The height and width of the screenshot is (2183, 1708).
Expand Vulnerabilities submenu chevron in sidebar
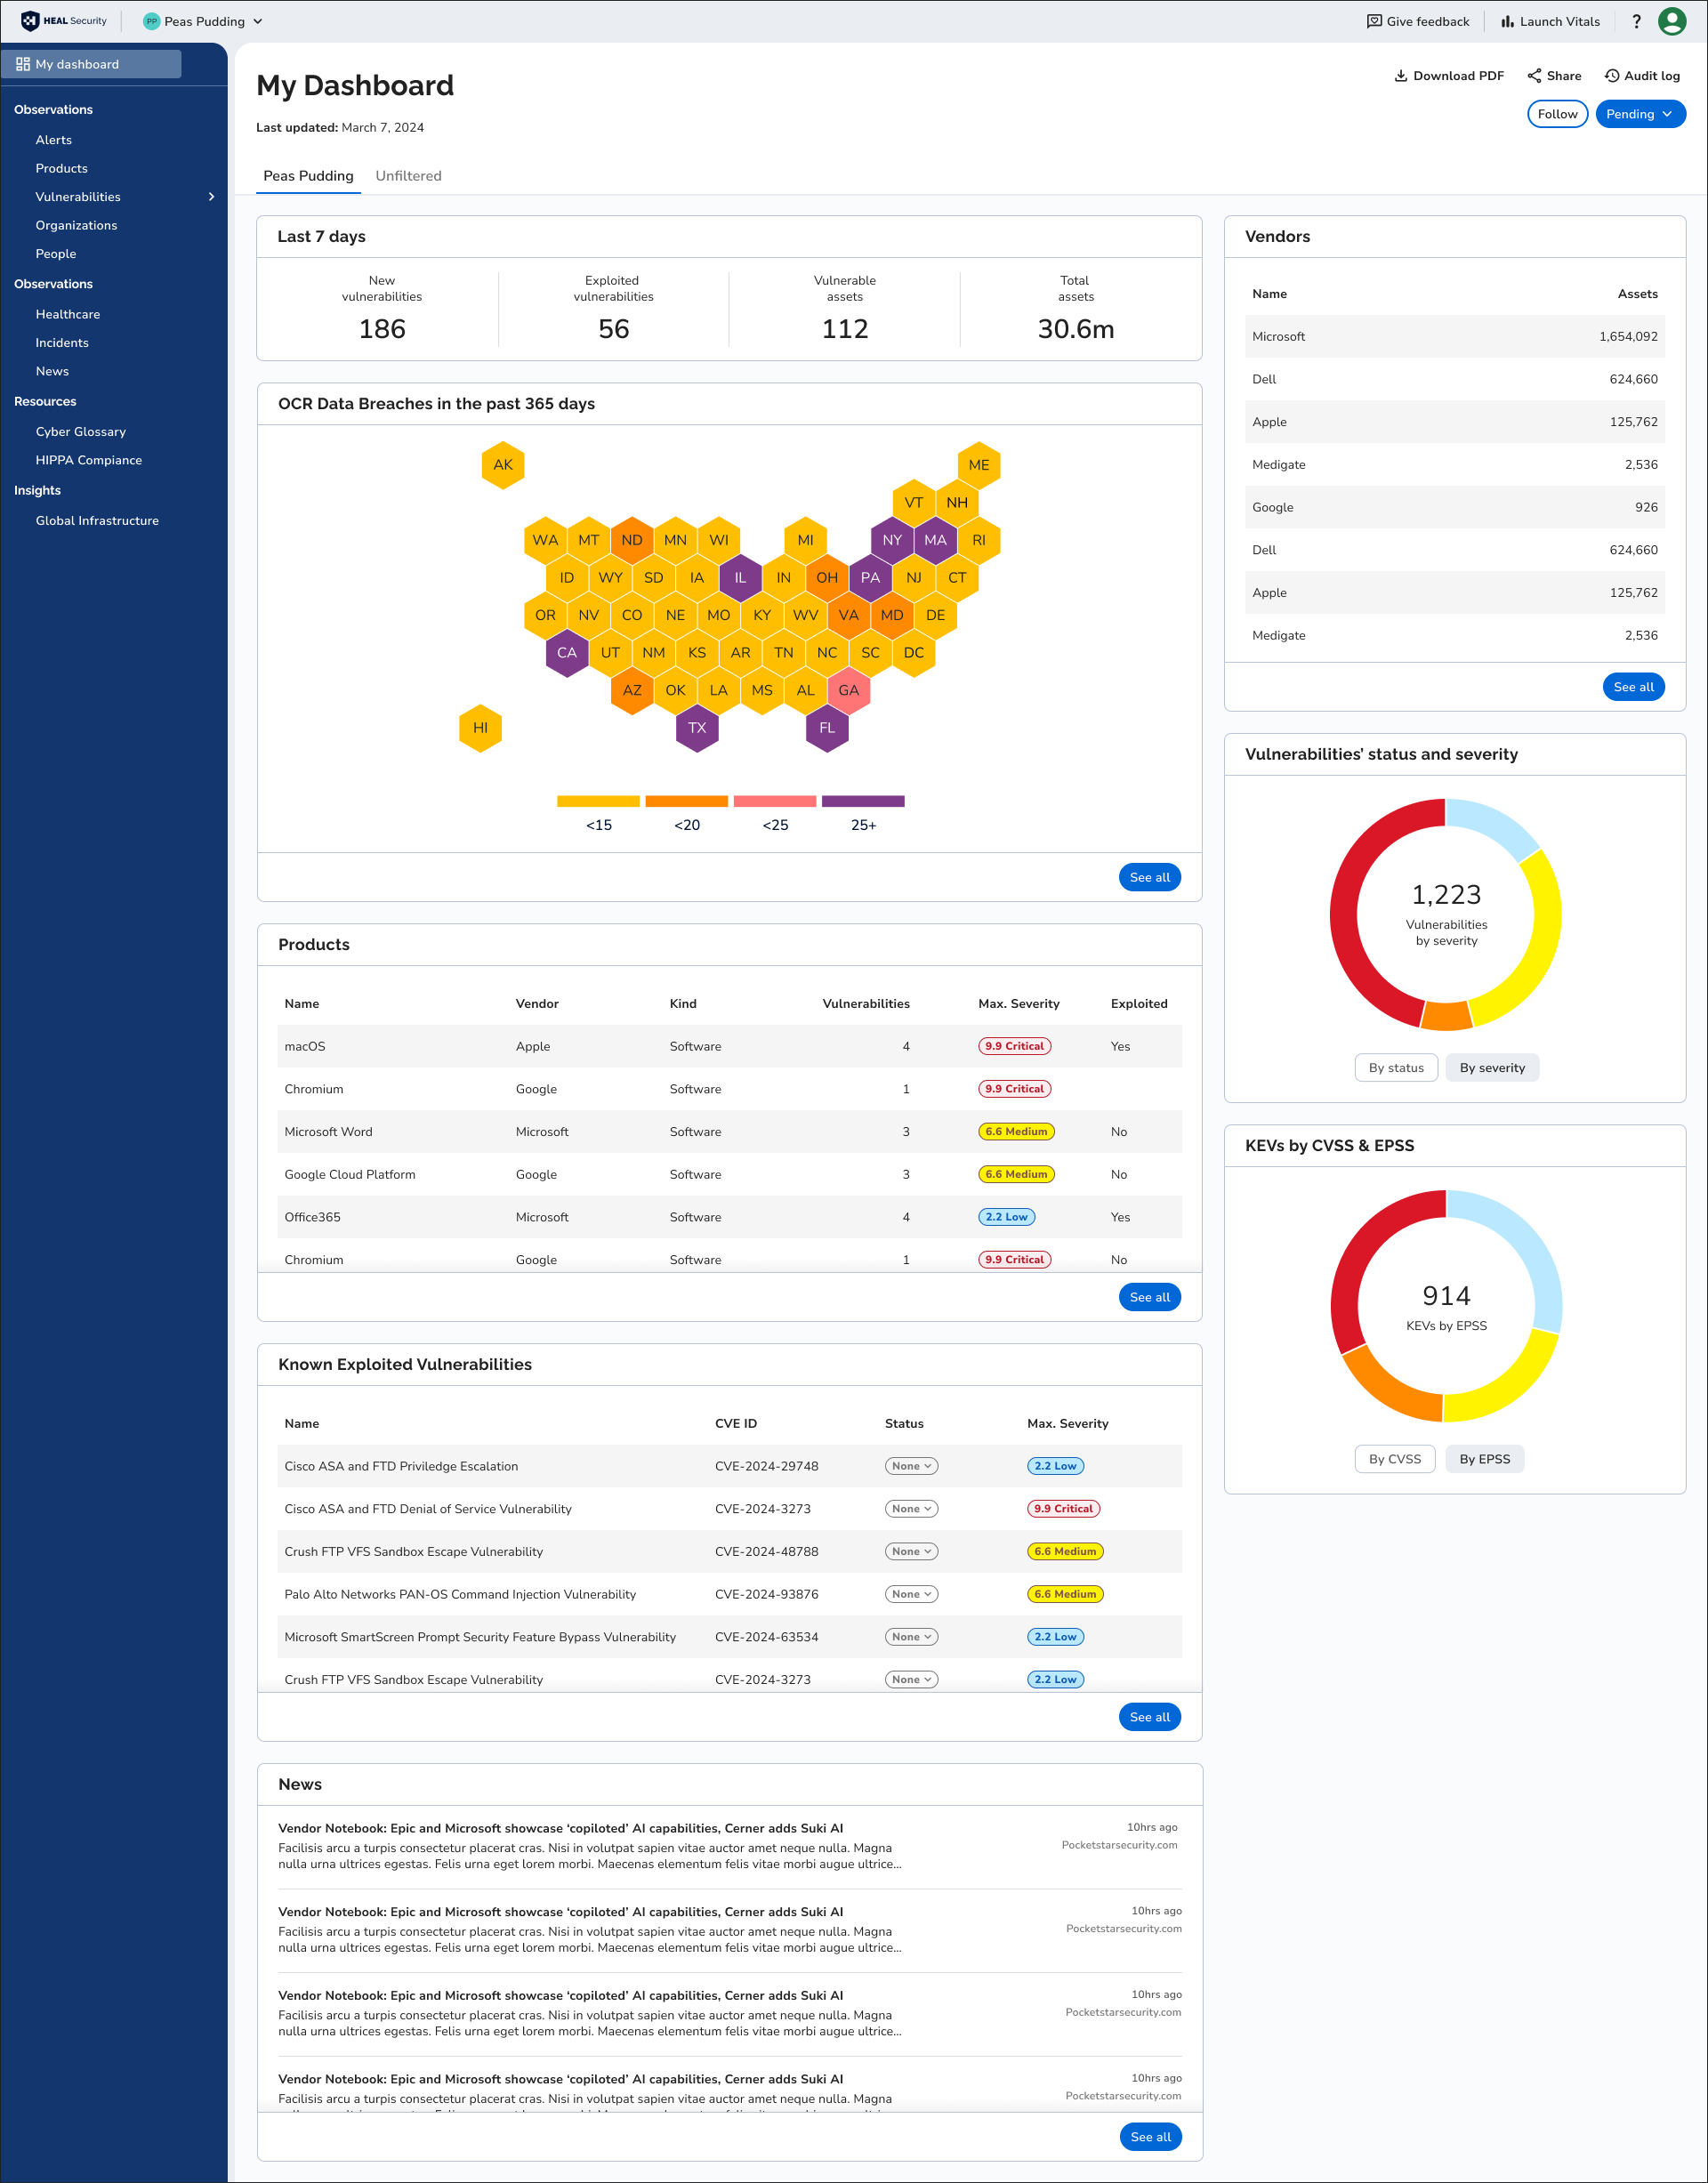pos(211,197)
